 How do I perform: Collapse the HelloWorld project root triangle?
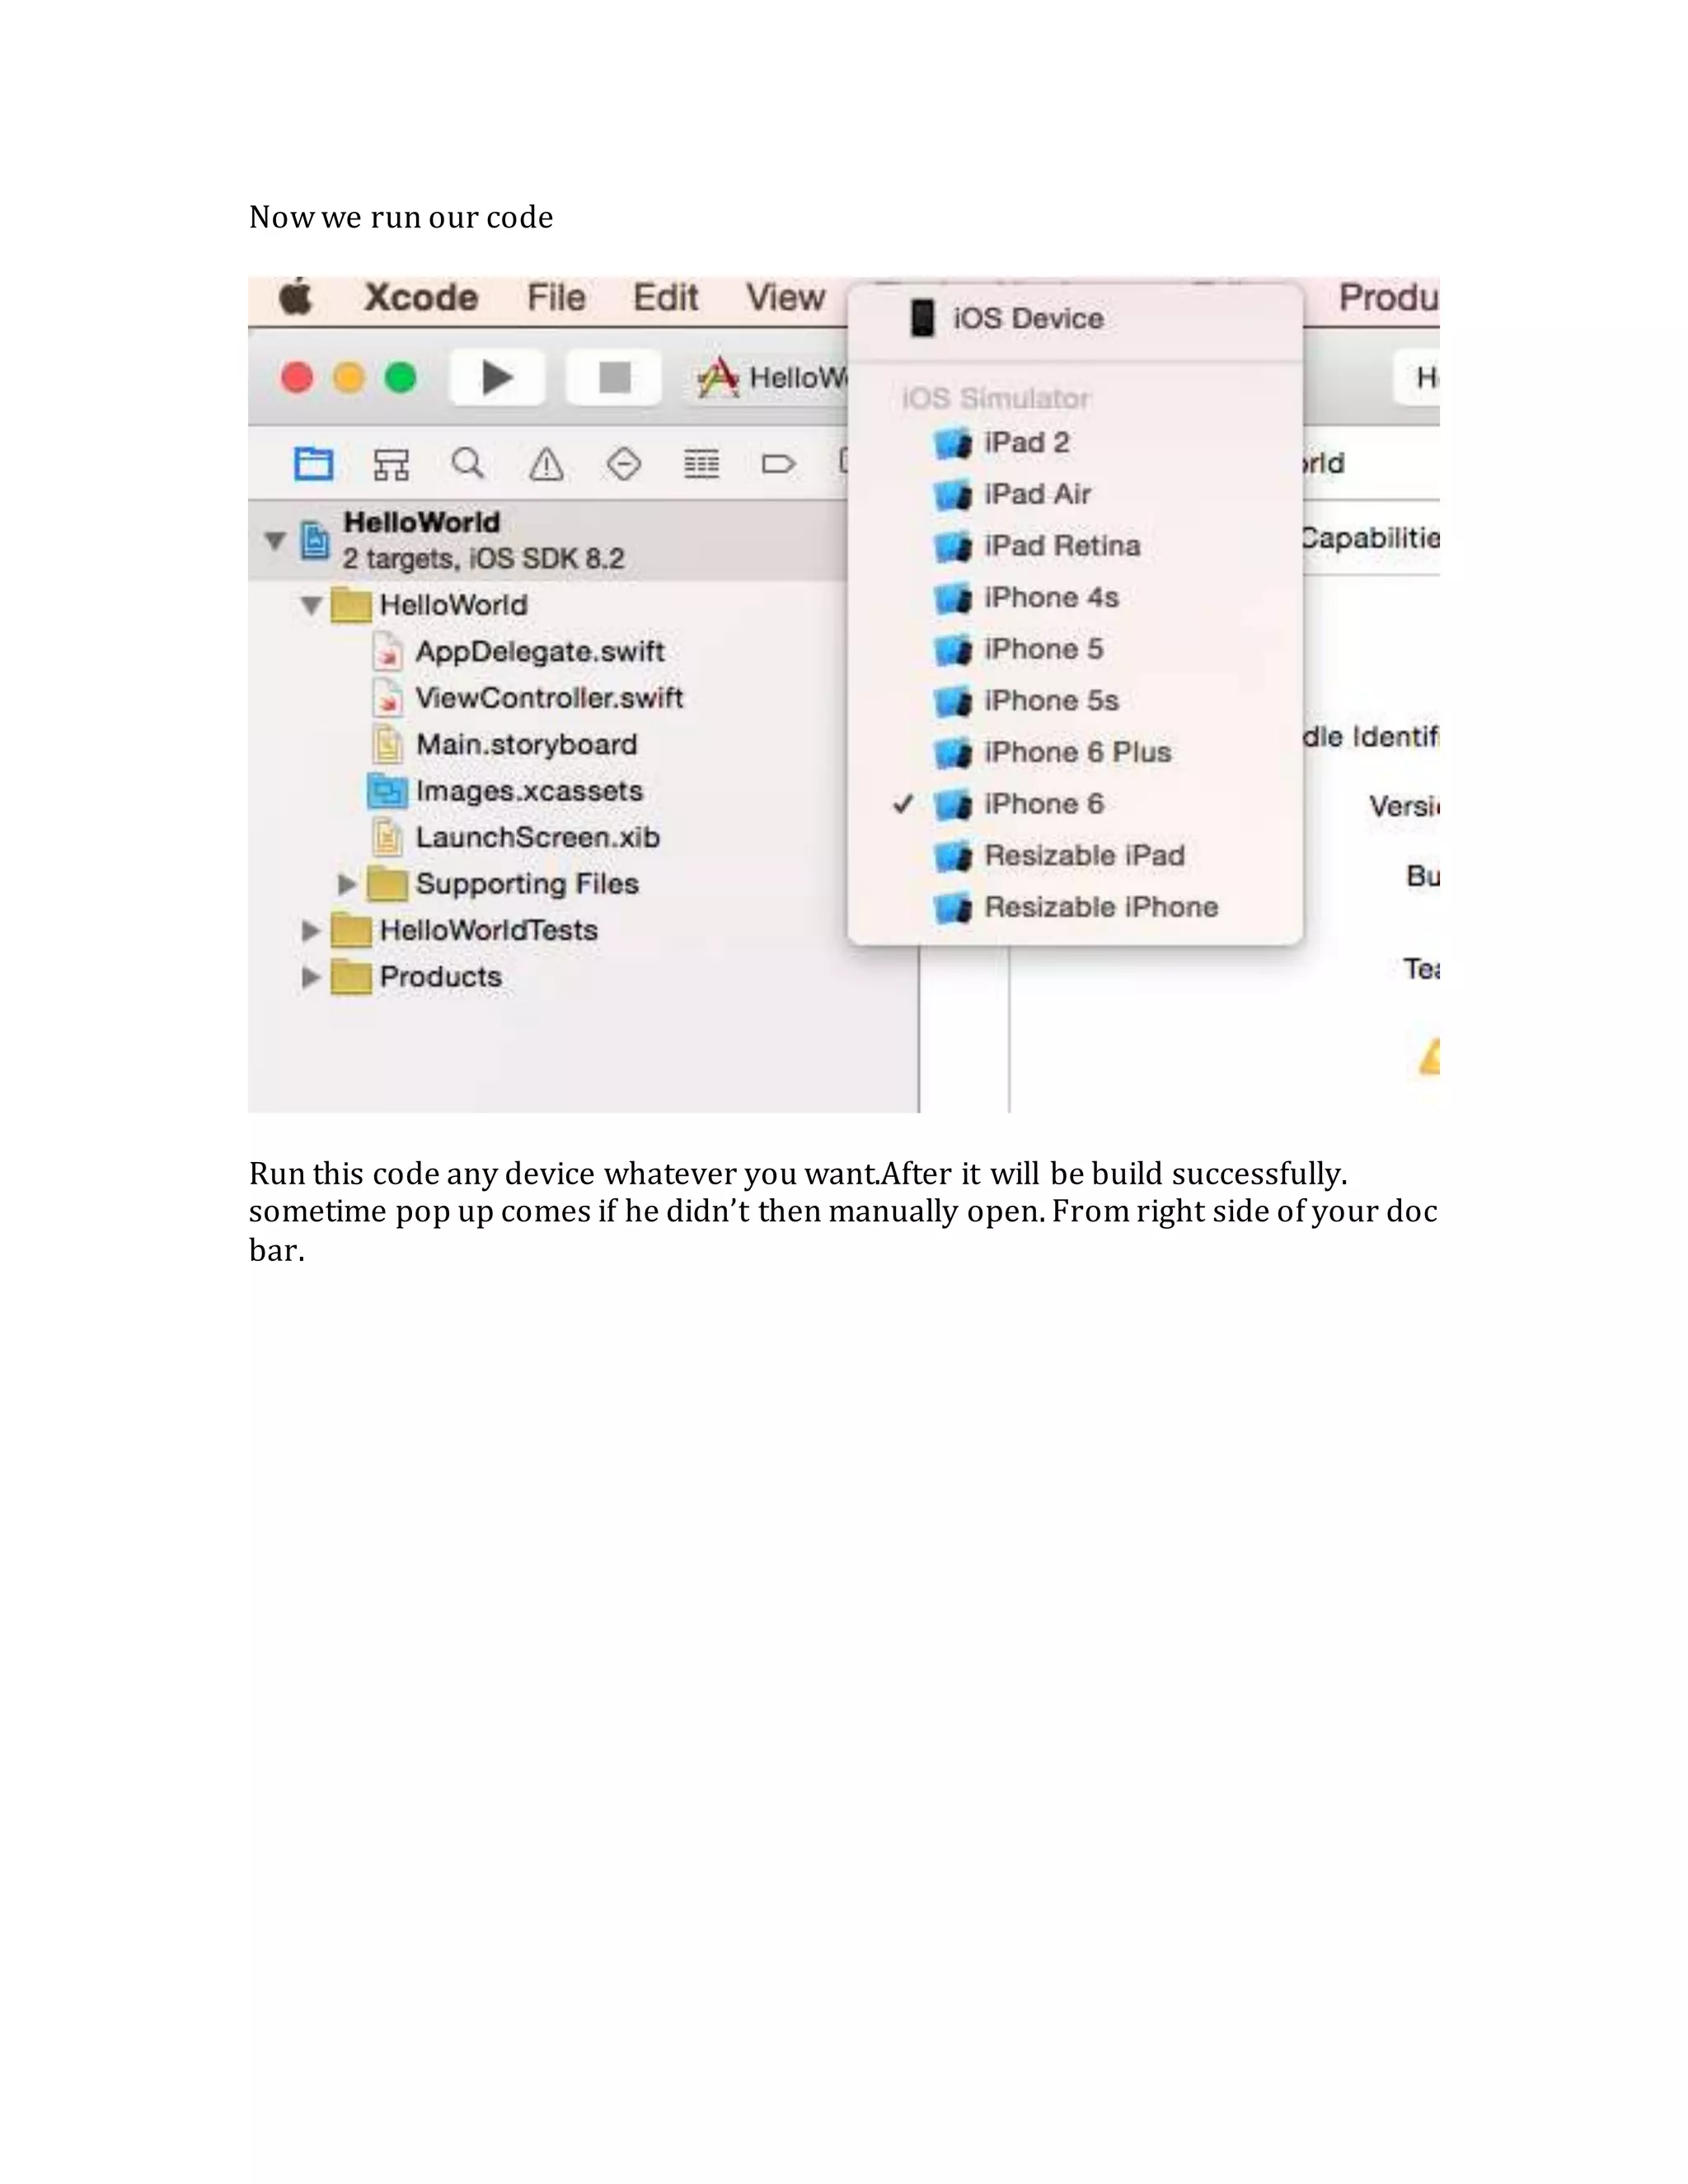275,541
